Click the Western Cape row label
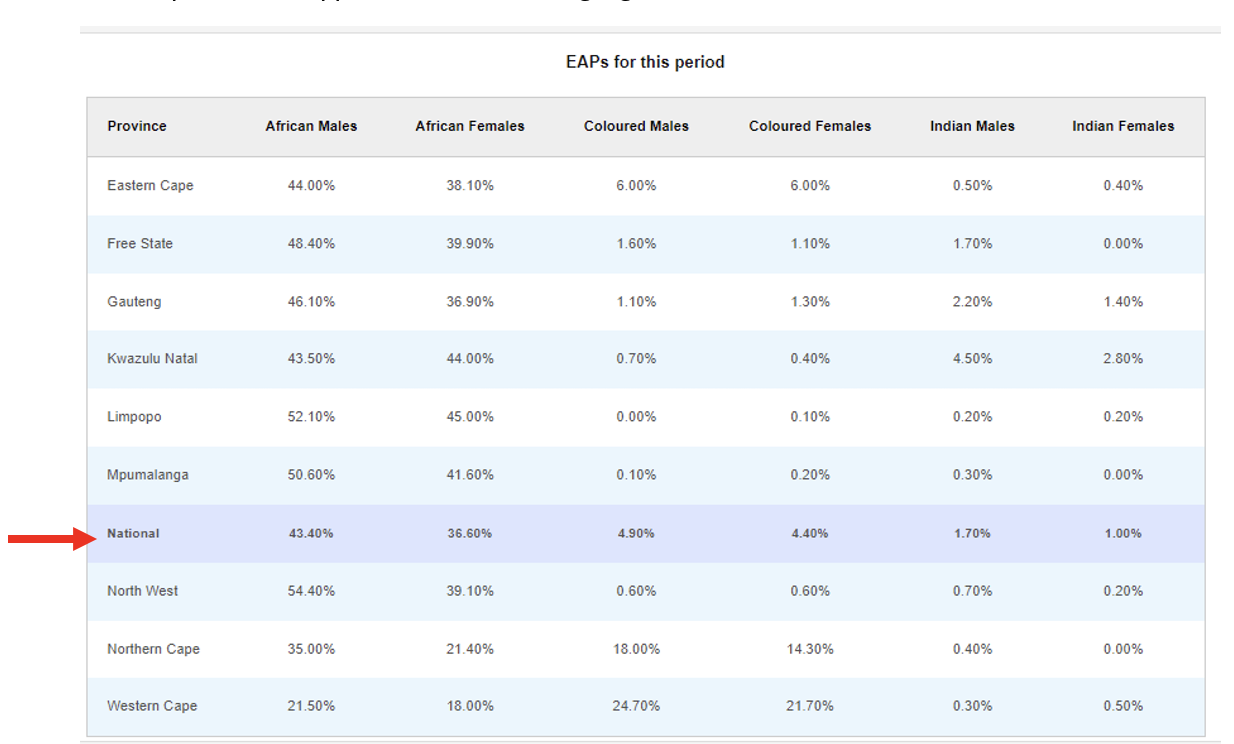Image resolution: width=1234 pixels, height=744 pixels. 152,705
